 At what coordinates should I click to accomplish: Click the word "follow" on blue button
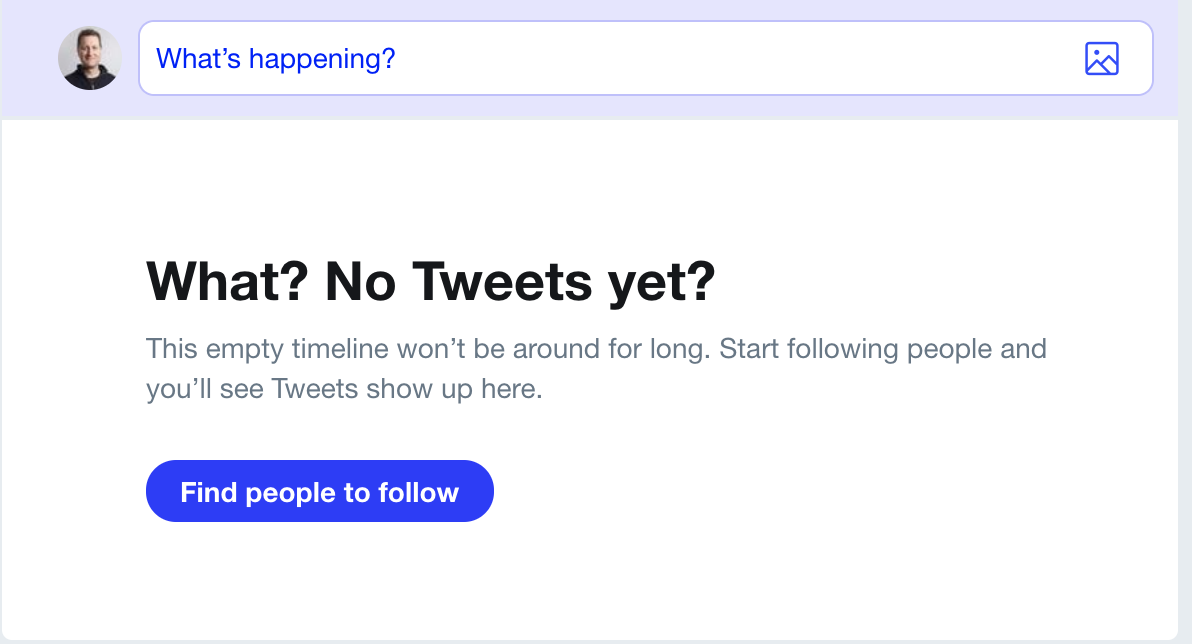tap(418, 492)
